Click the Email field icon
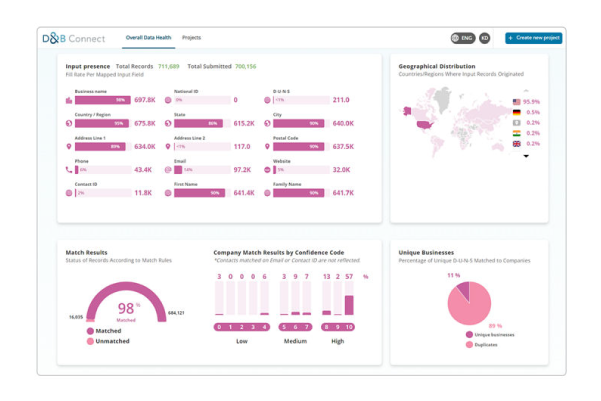Screen dimensions: 601x401 (168, 170)
